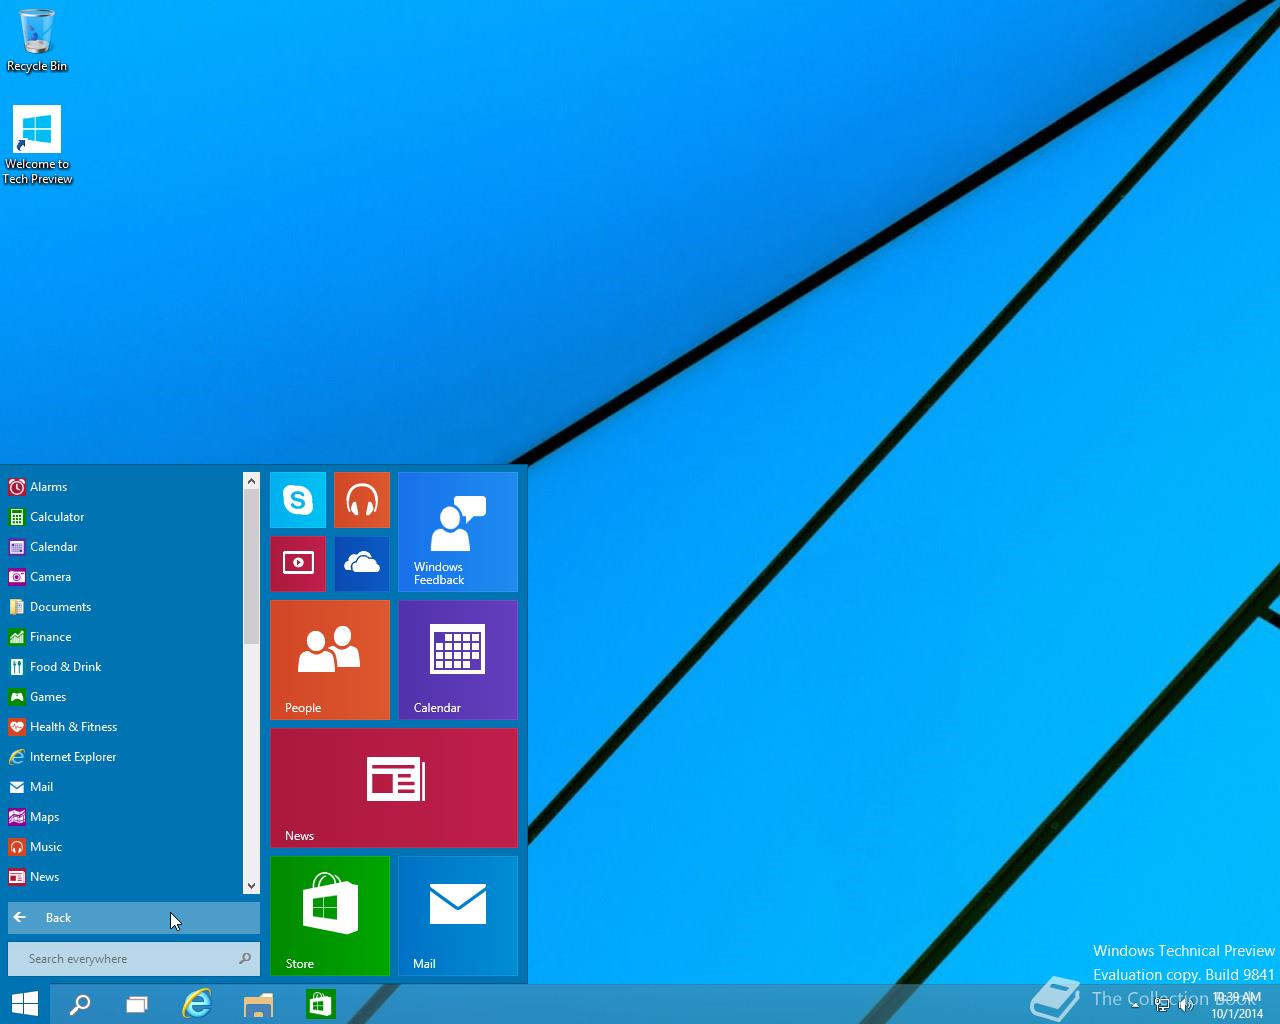This screenshot has width=1280, height=1024.
Task: Select the Recycle Bin desktop icon
Action: 37,40
